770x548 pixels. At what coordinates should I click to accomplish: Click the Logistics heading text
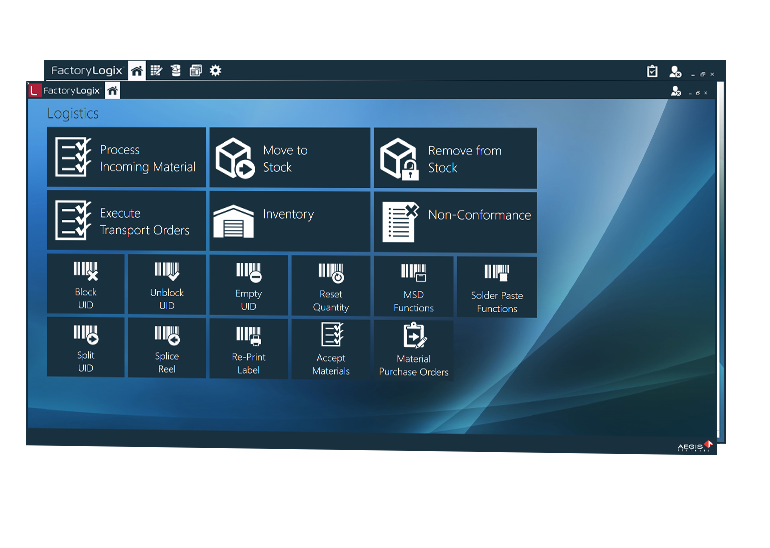pyautogui.click(x=73, y=113)
